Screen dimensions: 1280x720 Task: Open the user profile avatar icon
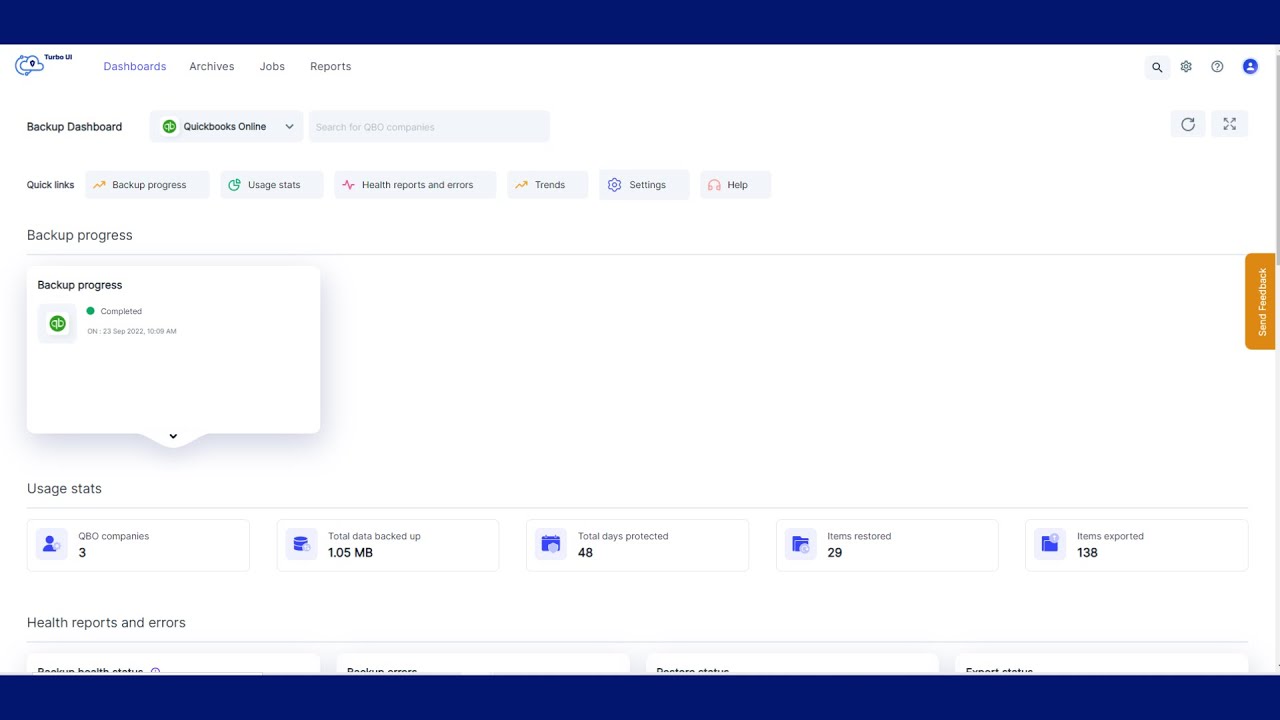(x=1250, y=67)
